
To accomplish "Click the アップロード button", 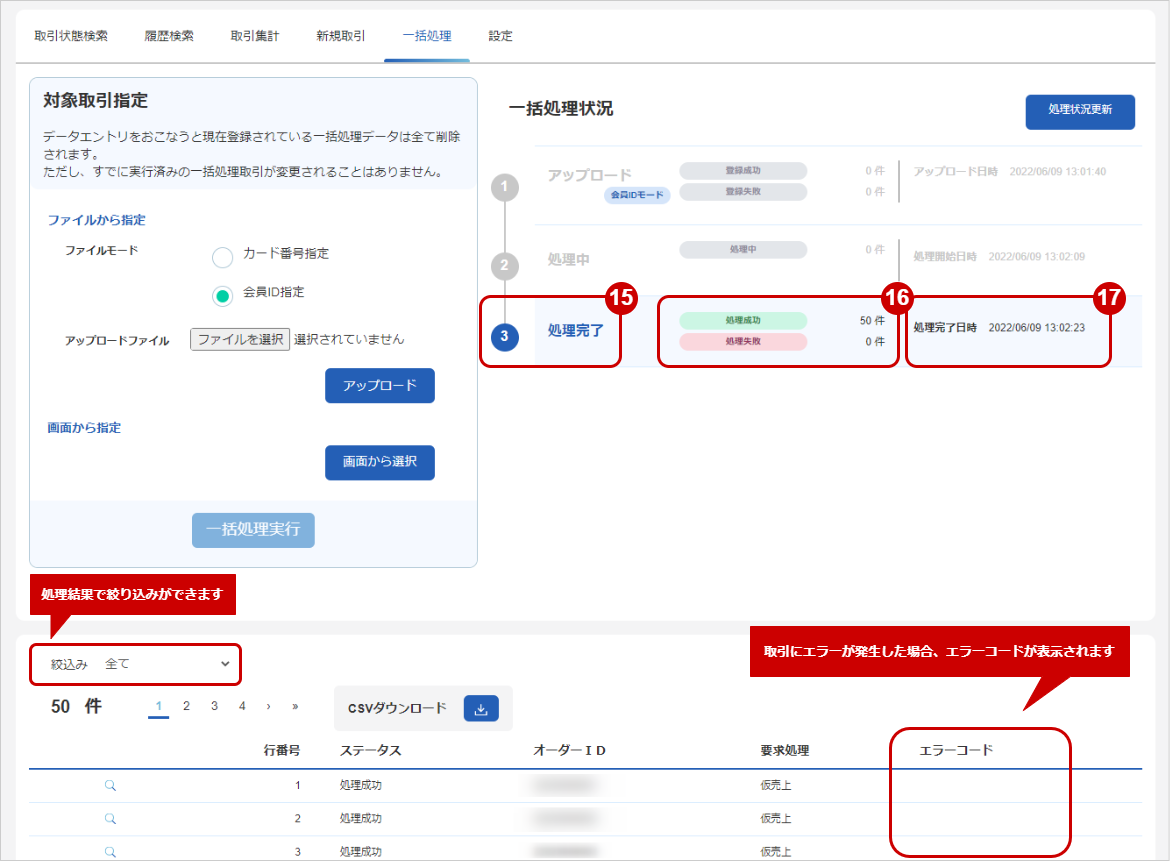I will (380, 385).
